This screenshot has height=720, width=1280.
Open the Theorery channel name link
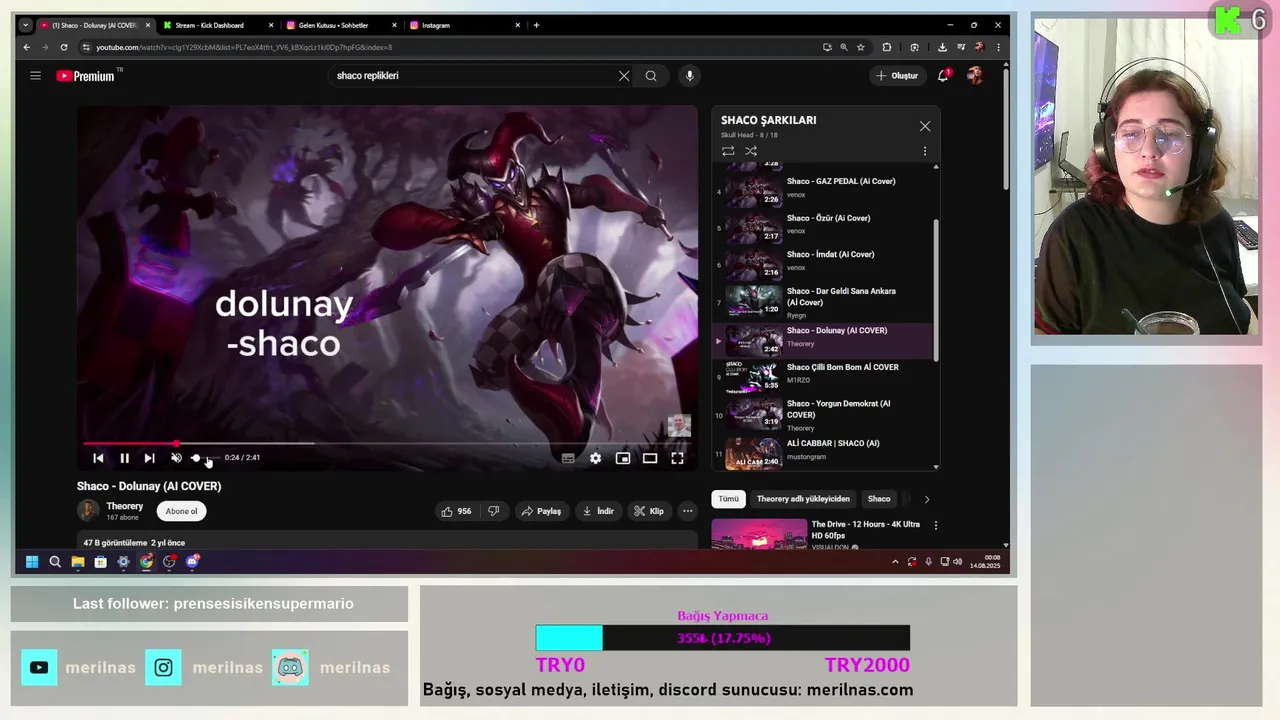(125, 506)
